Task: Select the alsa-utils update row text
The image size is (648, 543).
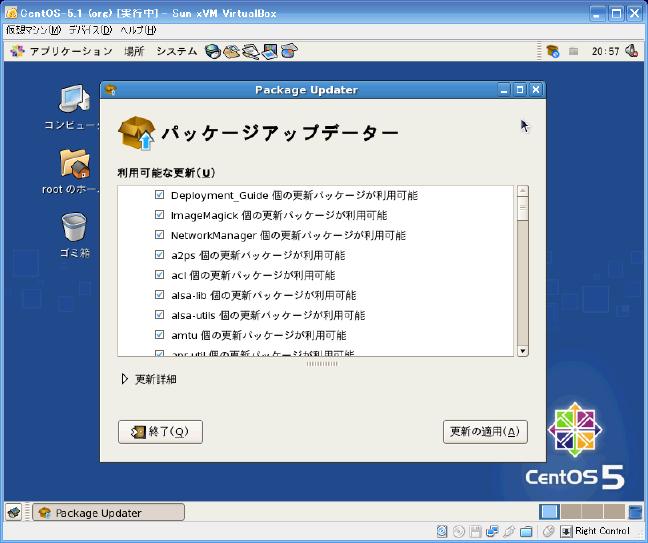Action: click(x=268, y=315)
